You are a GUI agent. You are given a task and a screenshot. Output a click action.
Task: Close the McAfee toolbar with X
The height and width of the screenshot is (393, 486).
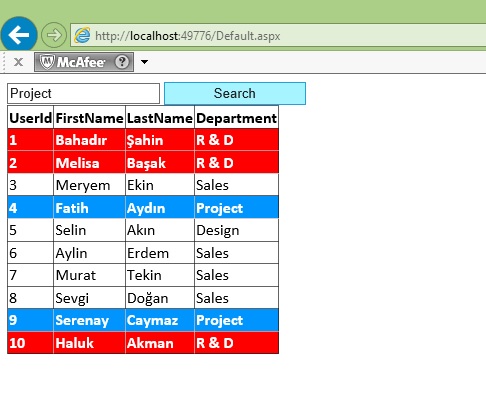19,62
